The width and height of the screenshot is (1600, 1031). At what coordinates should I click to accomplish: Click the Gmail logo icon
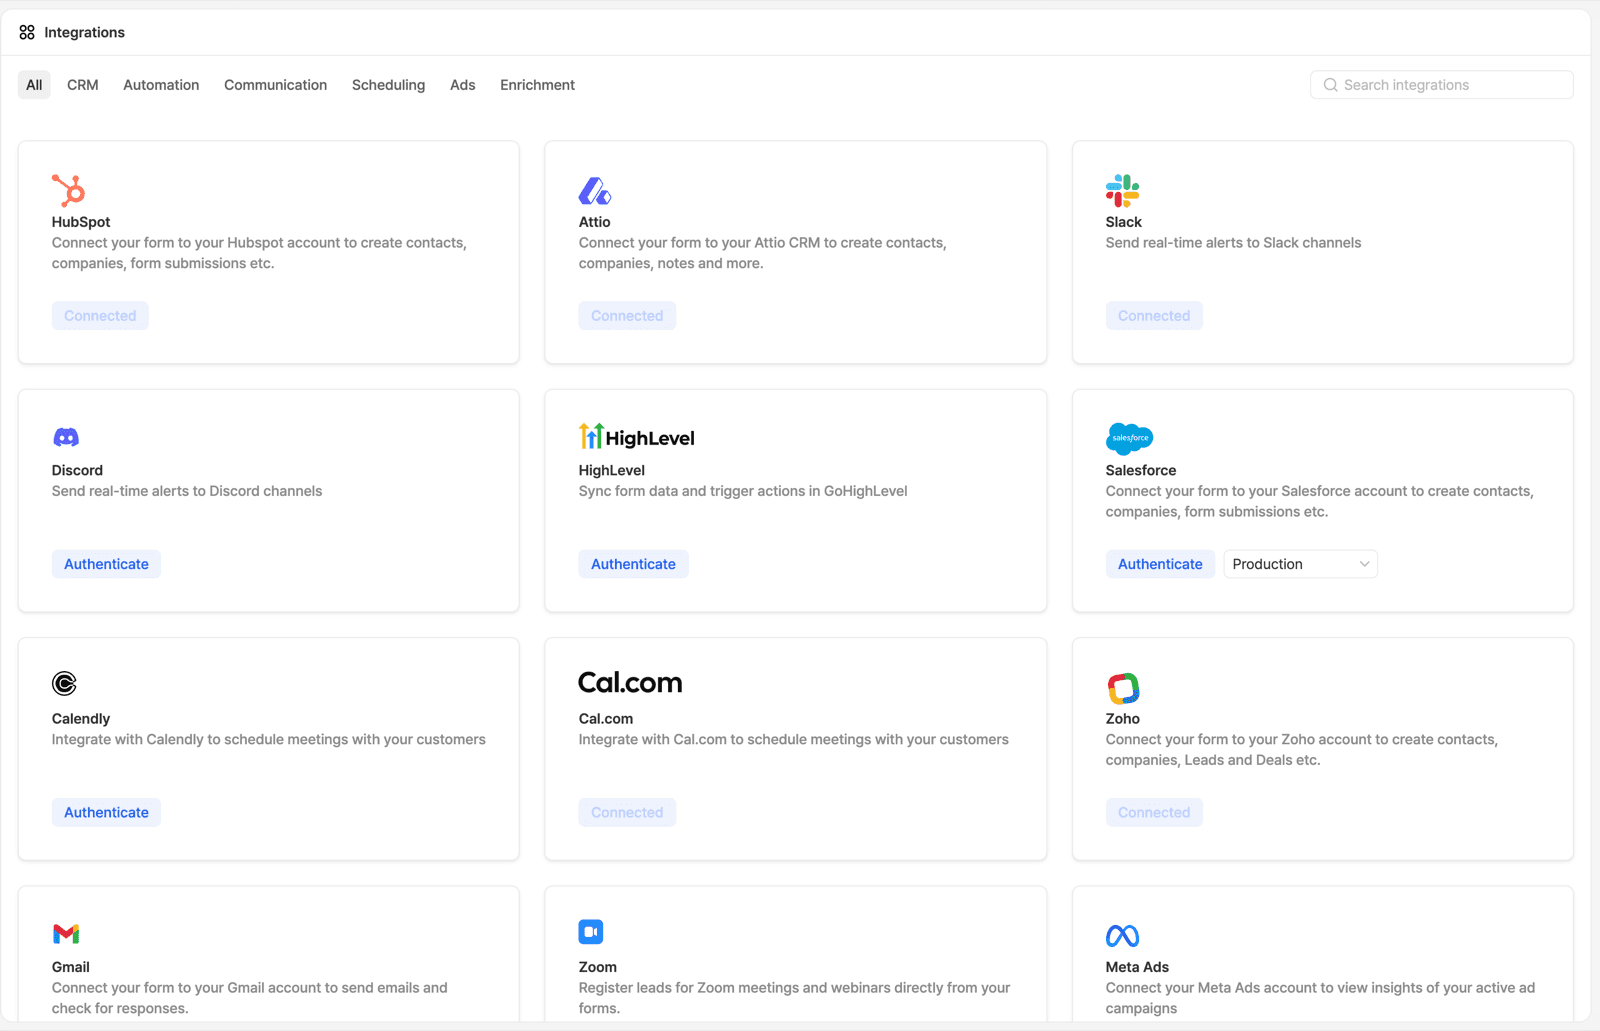tap(66, 934)
